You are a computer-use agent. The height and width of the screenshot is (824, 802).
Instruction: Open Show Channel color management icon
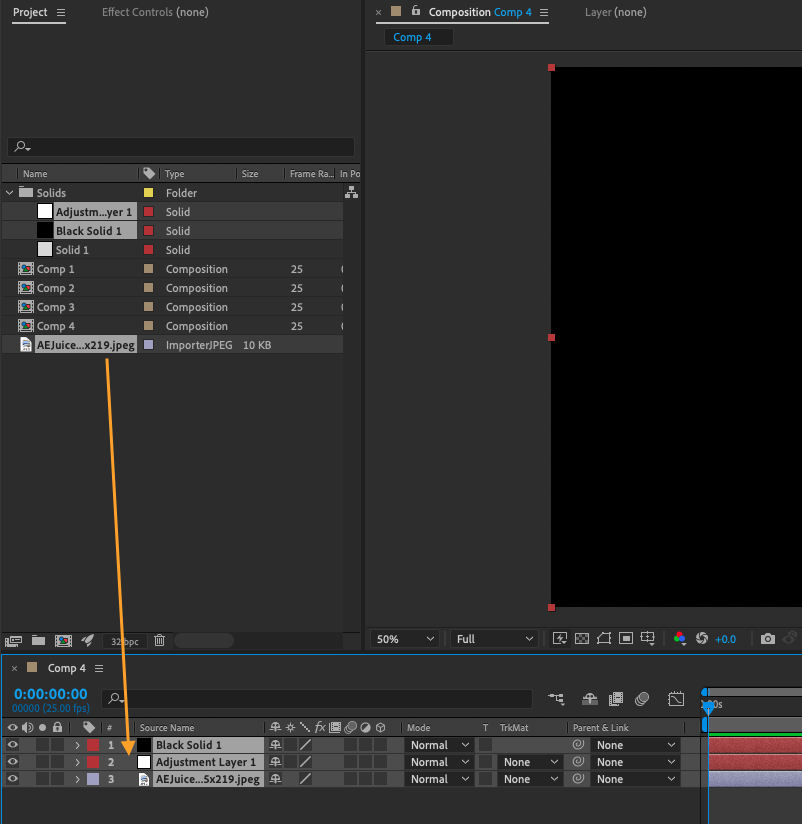click(679, 638)
